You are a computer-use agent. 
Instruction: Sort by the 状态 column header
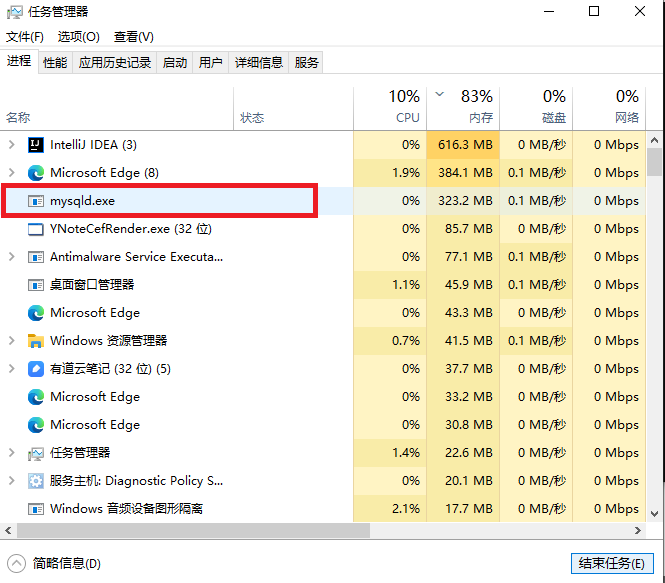(293, 108)
